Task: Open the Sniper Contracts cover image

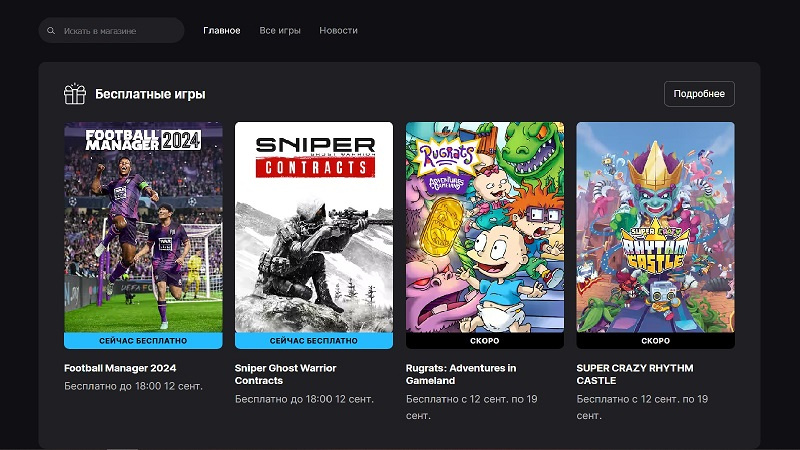Action: click(x=314, y=227)
